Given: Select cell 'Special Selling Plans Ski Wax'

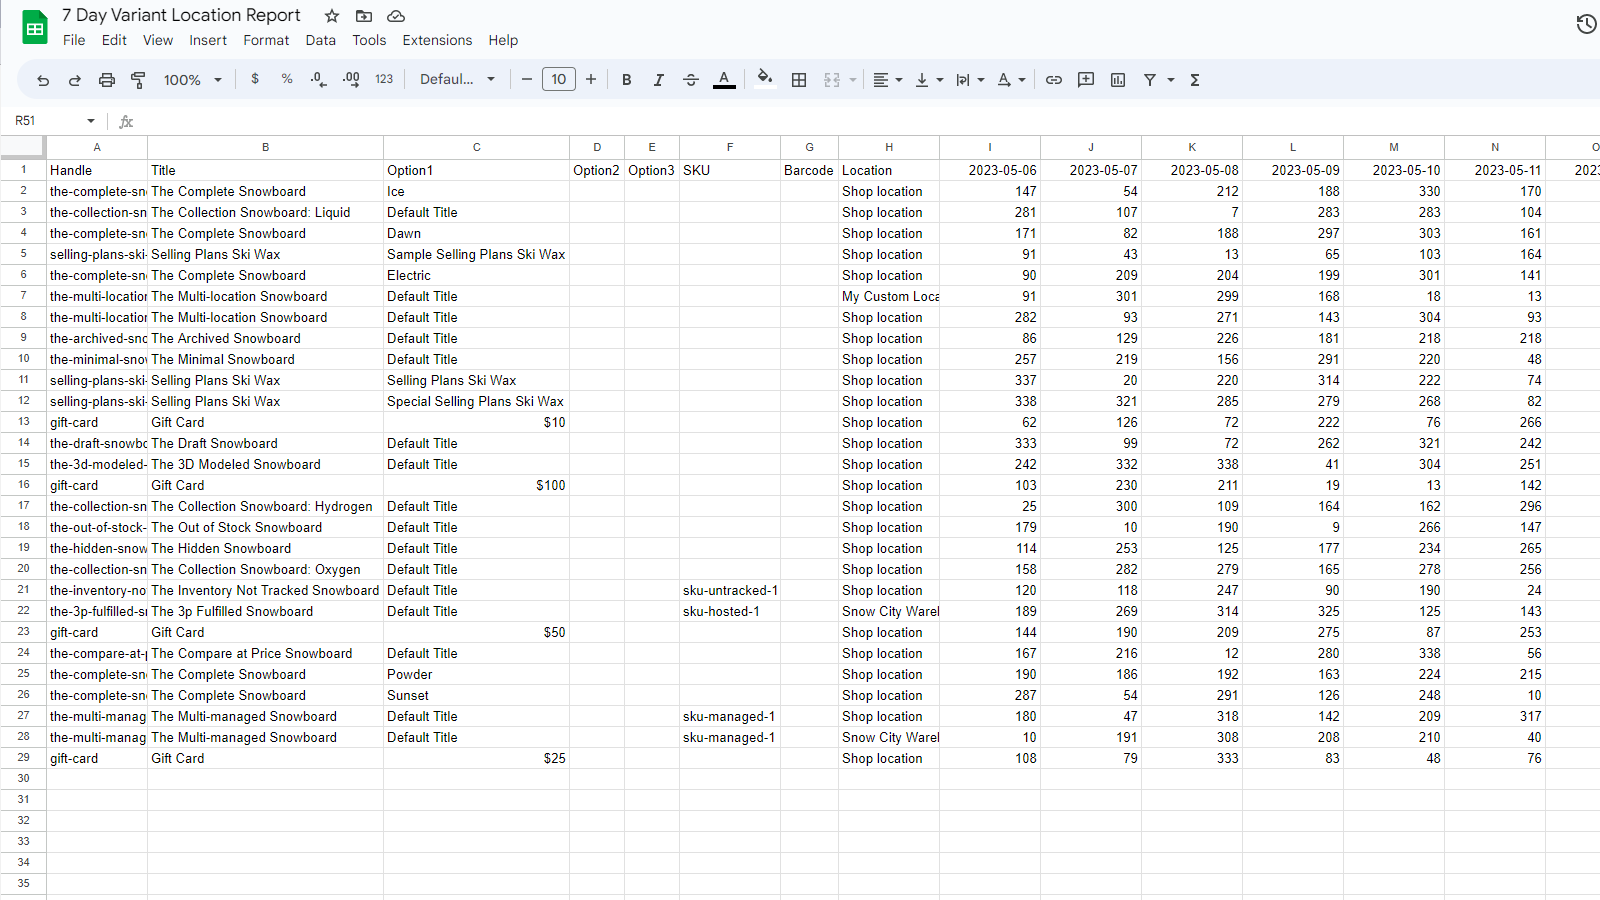Looking at the screenshot, I should [x=476, y=401].
